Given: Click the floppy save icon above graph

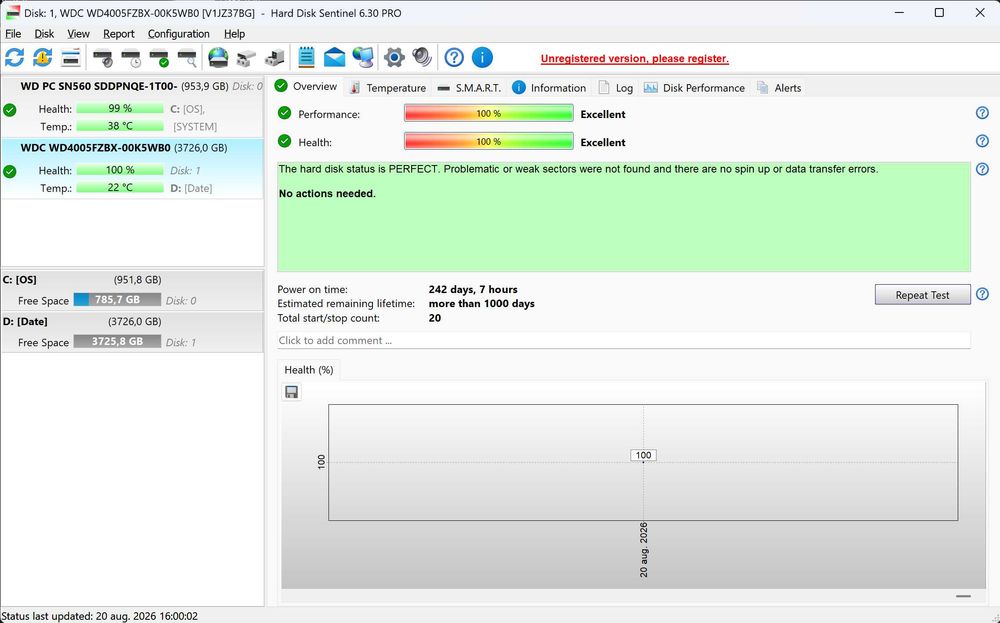Looking at the screenshot, I should click(x=291, y=392).
